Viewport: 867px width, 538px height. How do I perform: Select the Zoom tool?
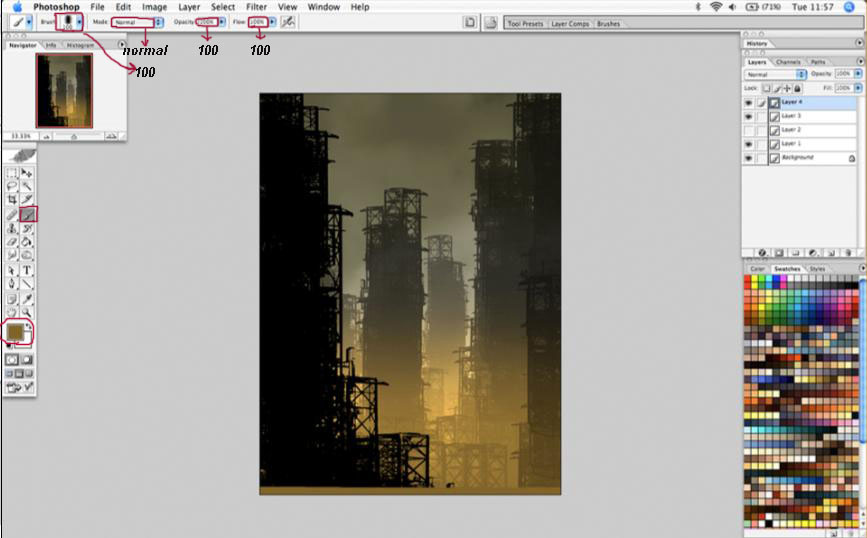pyautogui.click(x=27, y=312)
